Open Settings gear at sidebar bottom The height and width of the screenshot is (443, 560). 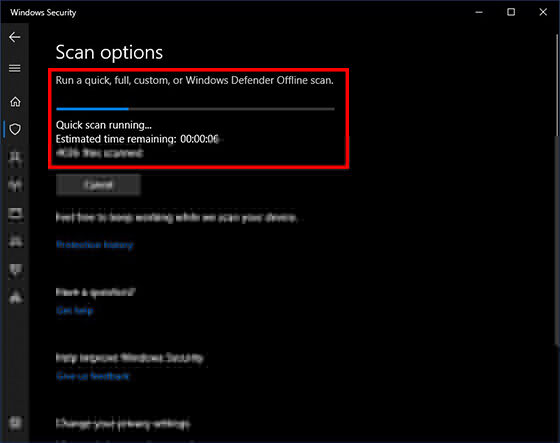click(16, 423)
